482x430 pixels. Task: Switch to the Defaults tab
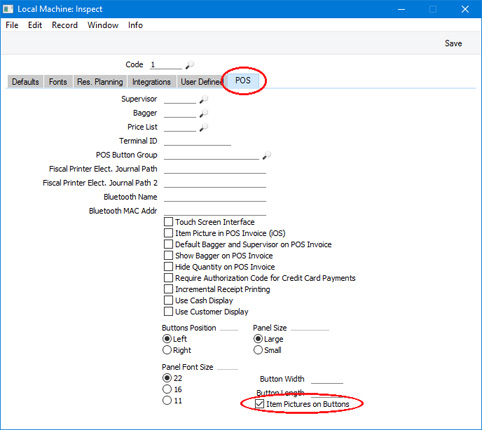click(25, 82)
